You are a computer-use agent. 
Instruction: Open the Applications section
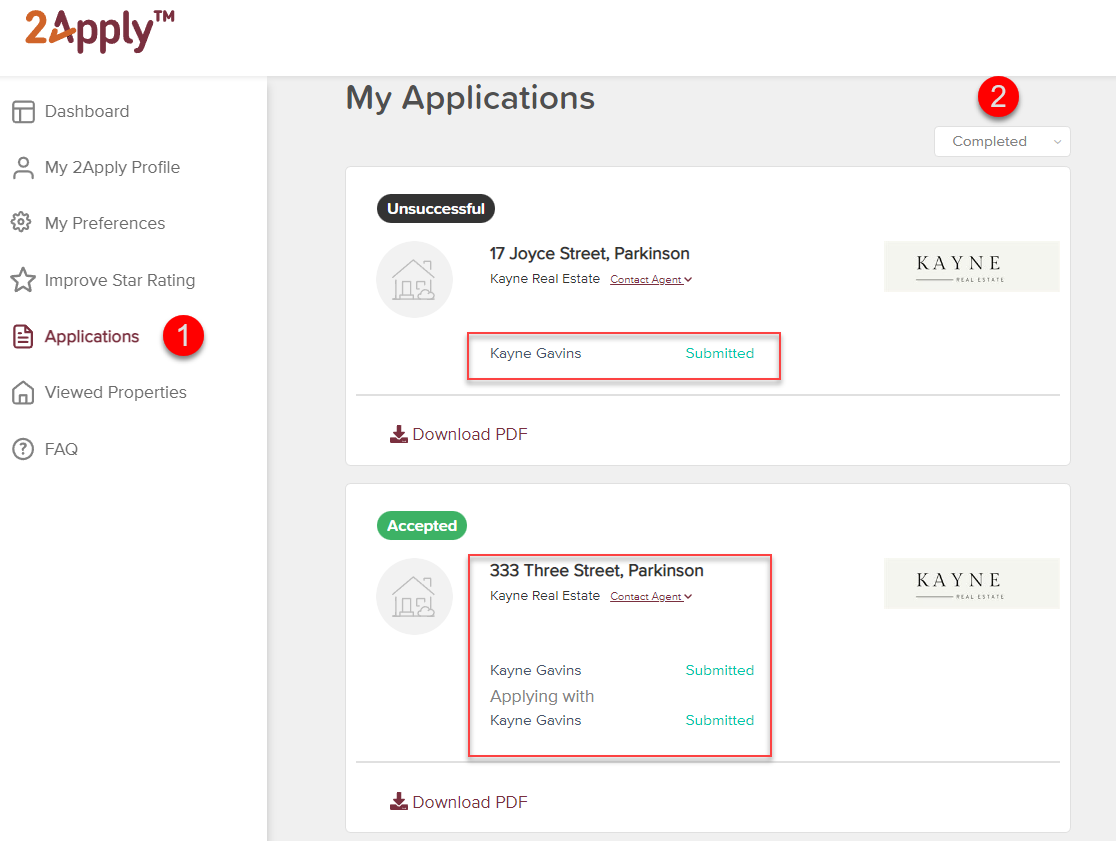pyautogui.click(x=92, y=337)
